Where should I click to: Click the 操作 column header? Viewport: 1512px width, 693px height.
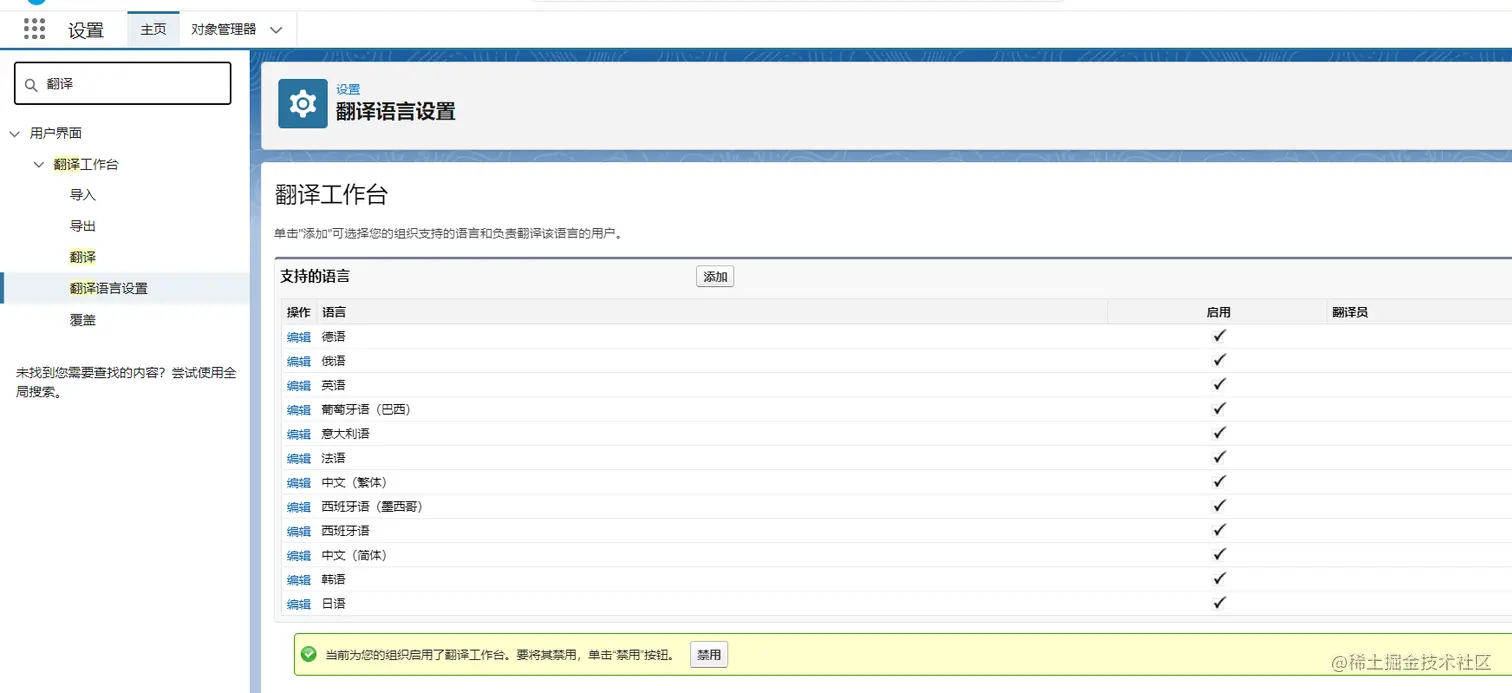click(x=299, y=312)
